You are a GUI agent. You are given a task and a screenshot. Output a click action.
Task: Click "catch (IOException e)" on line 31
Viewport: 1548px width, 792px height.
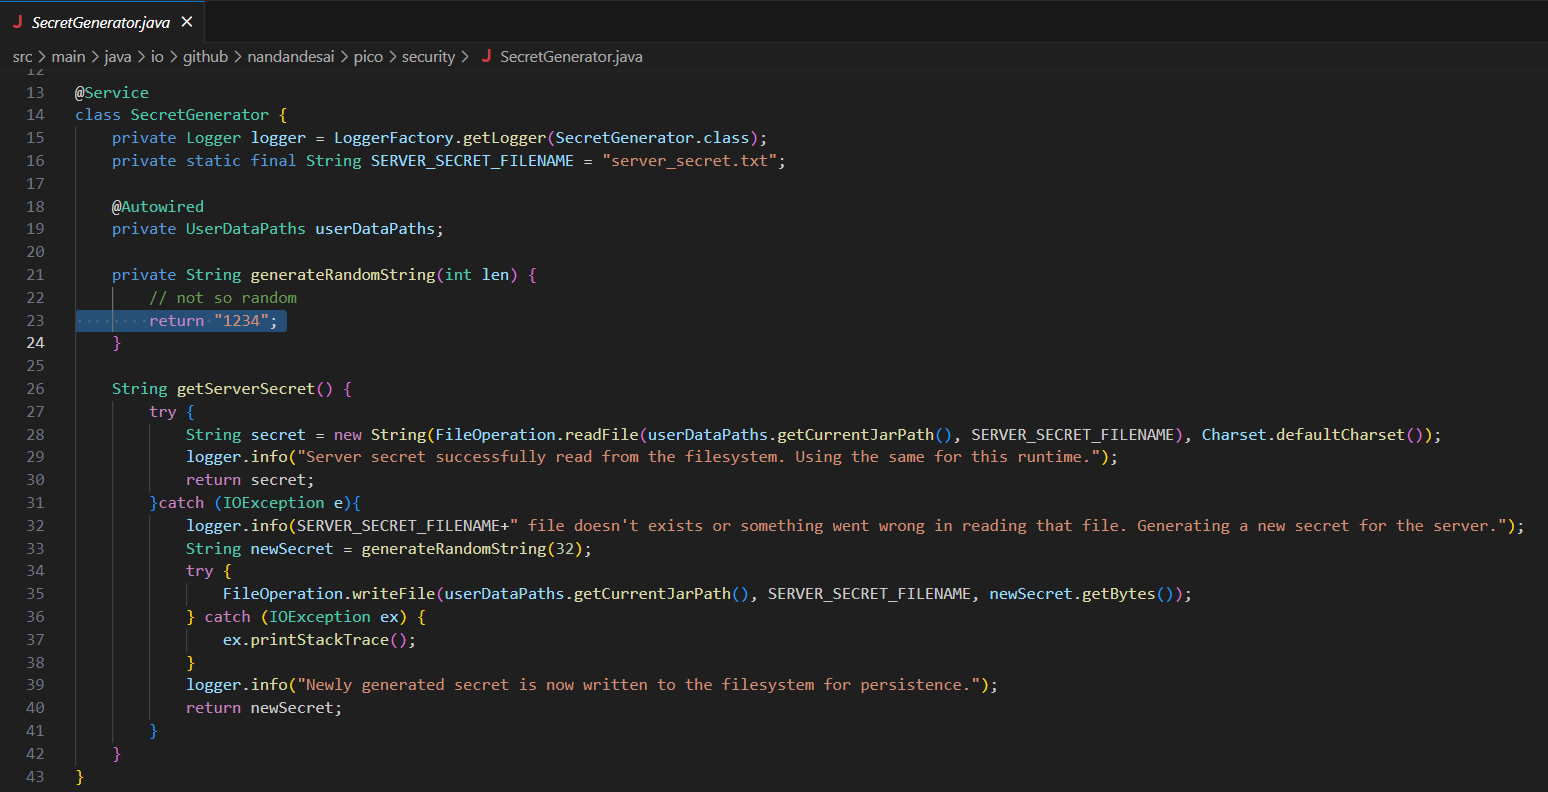[255, 502]
